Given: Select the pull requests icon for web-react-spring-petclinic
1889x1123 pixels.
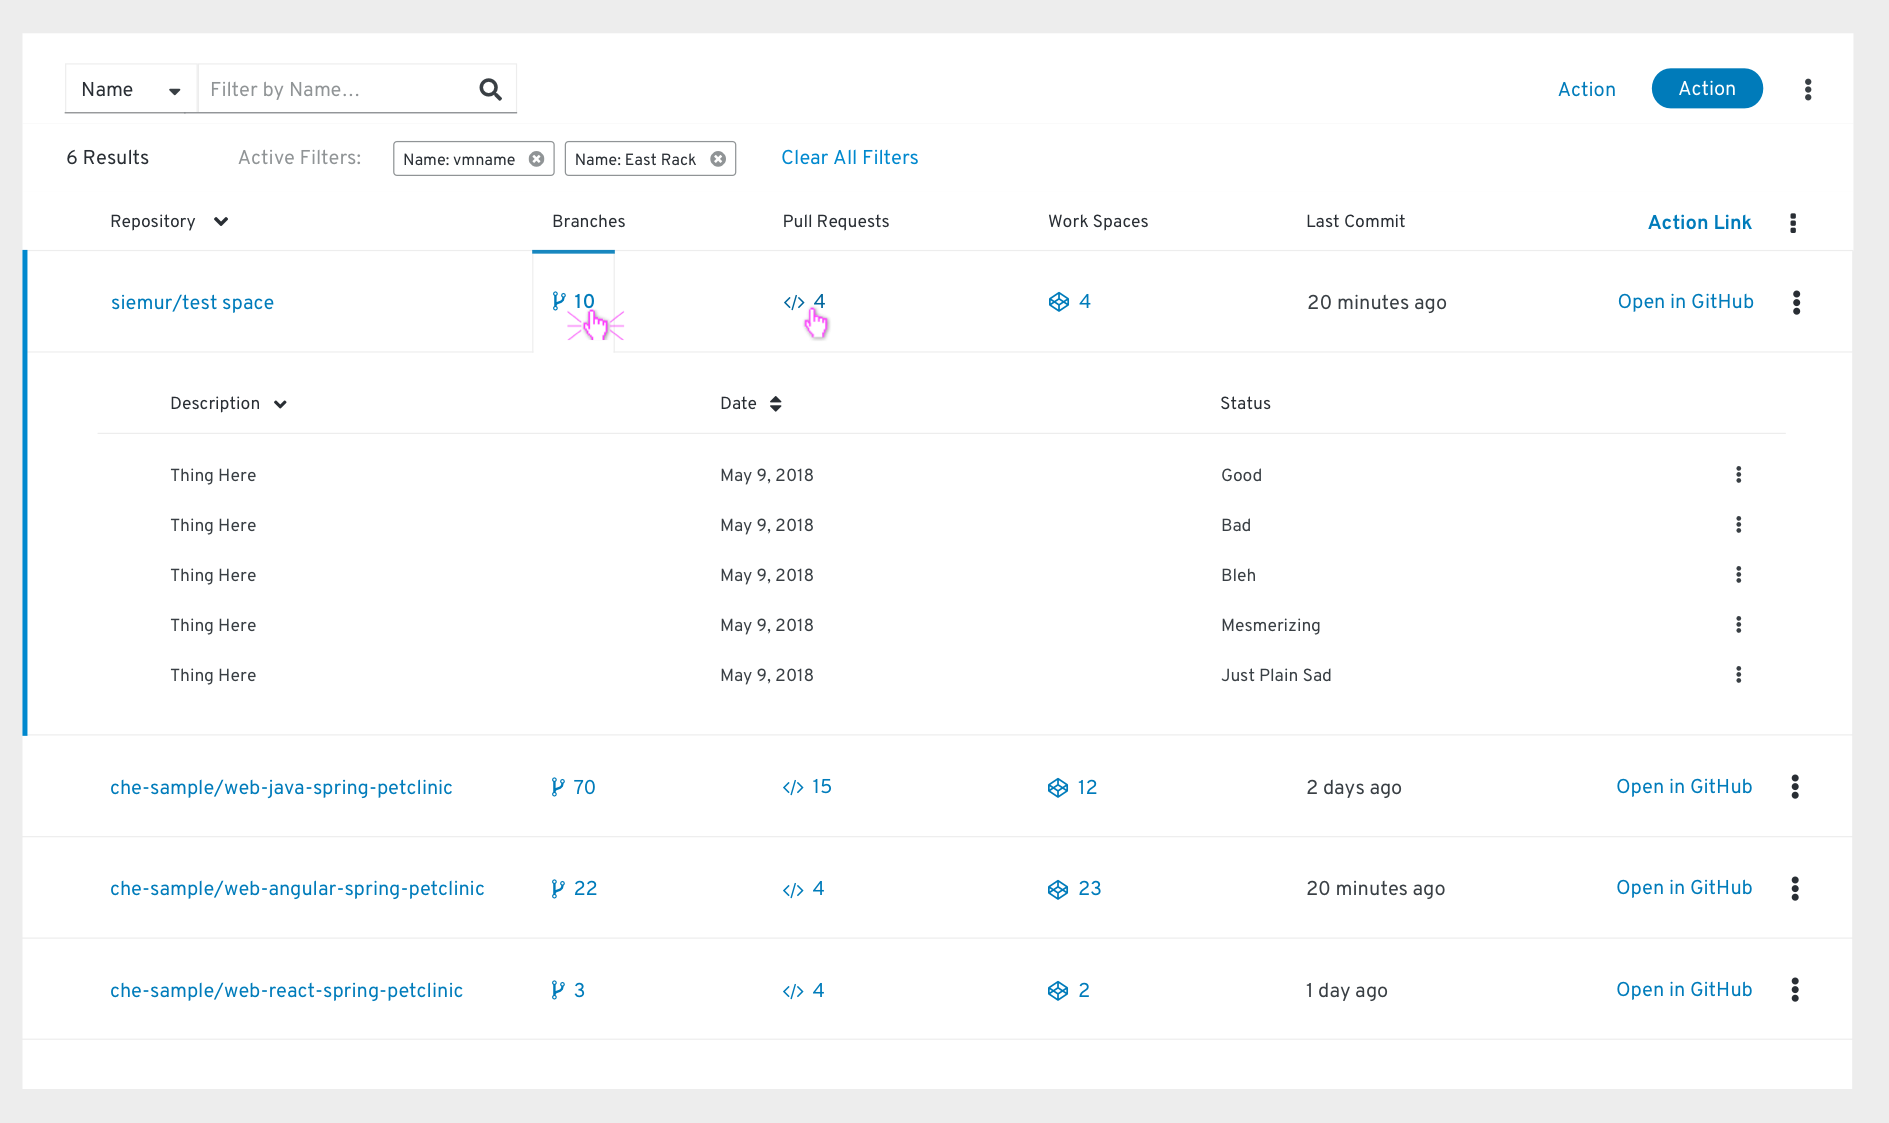Looking at the screenshot, I should (793, 990).
